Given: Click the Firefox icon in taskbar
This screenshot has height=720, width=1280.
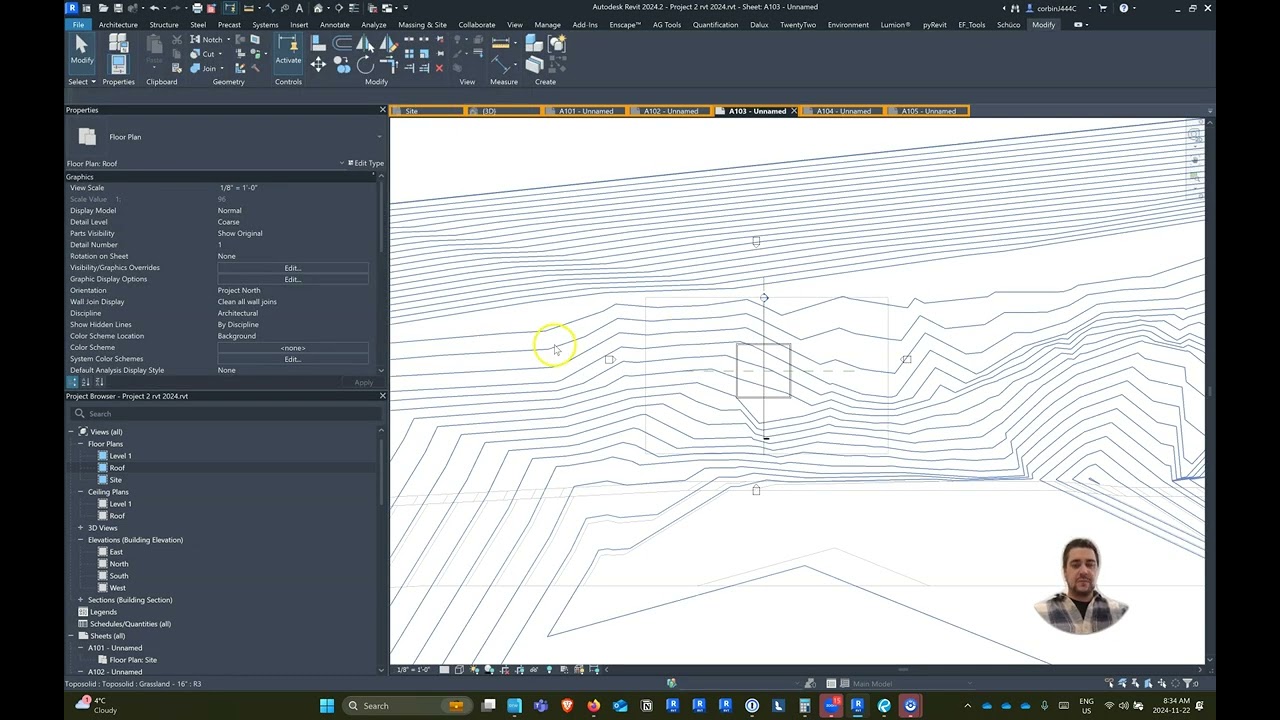Looking at the screenshot, I should 593,706.
